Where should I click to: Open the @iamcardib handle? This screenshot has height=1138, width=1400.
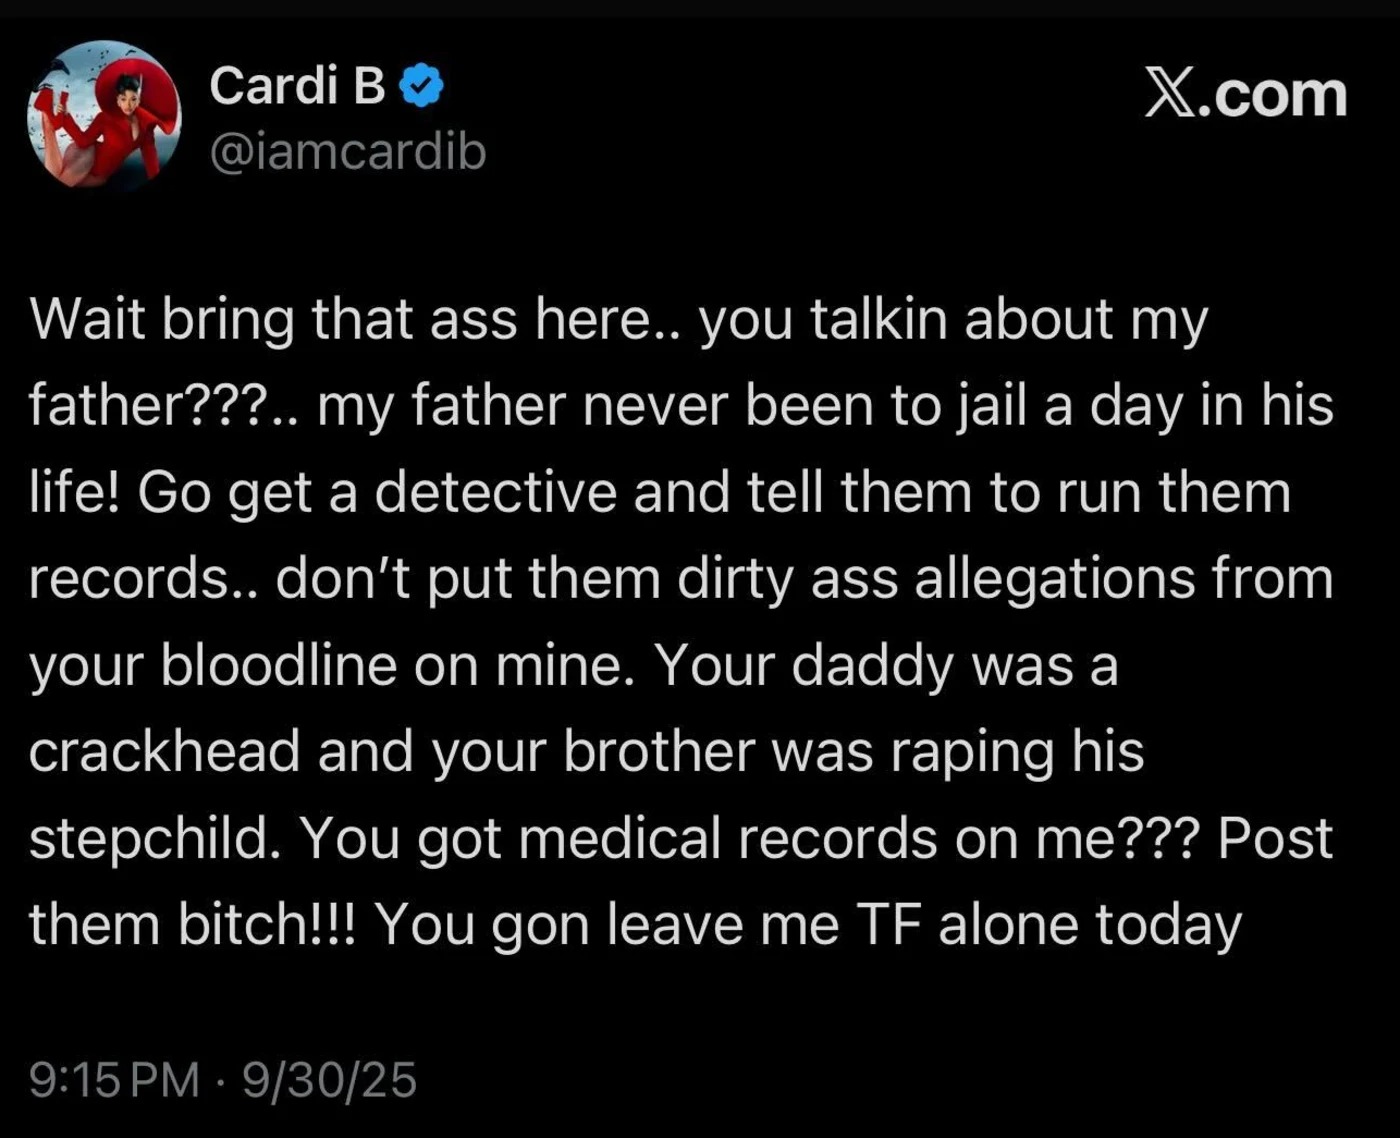point(347,151)
